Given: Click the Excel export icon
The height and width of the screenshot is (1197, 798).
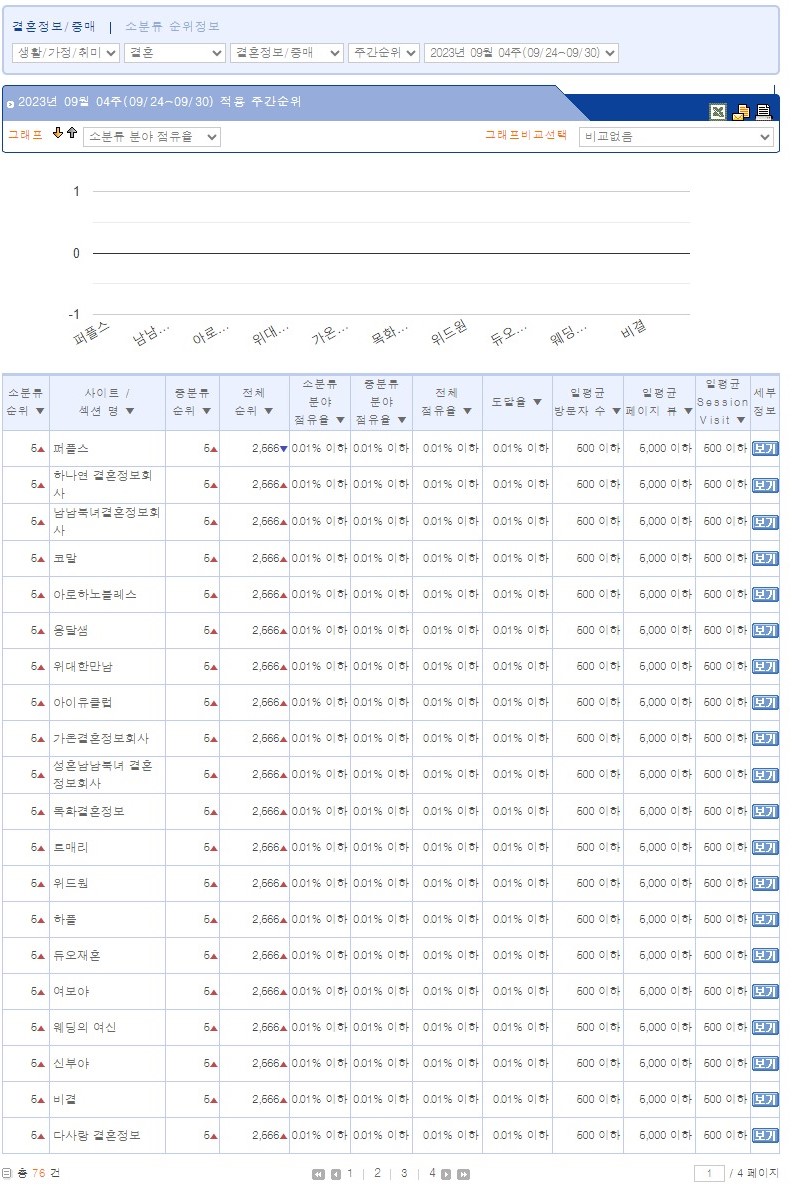Looking at the screenshot, I should [x=718, y=112].
